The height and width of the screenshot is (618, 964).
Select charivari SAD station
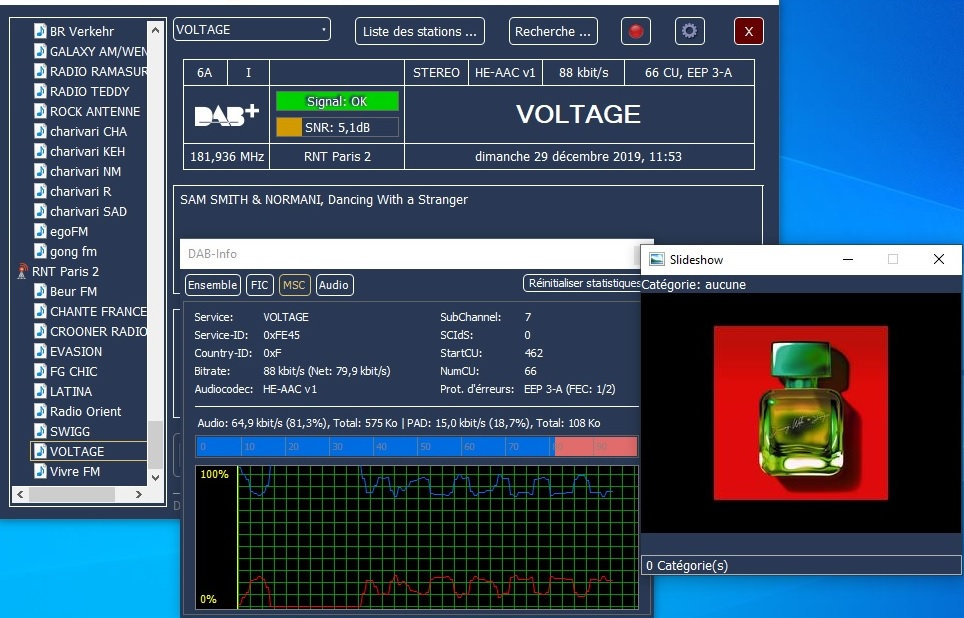click(x=89, y=212)
